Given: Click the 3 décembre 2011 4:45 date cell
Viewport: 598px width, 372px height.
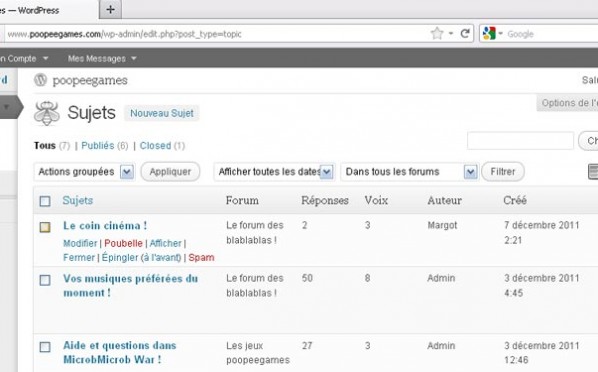Looking at the screenshot, I should 542,285.
